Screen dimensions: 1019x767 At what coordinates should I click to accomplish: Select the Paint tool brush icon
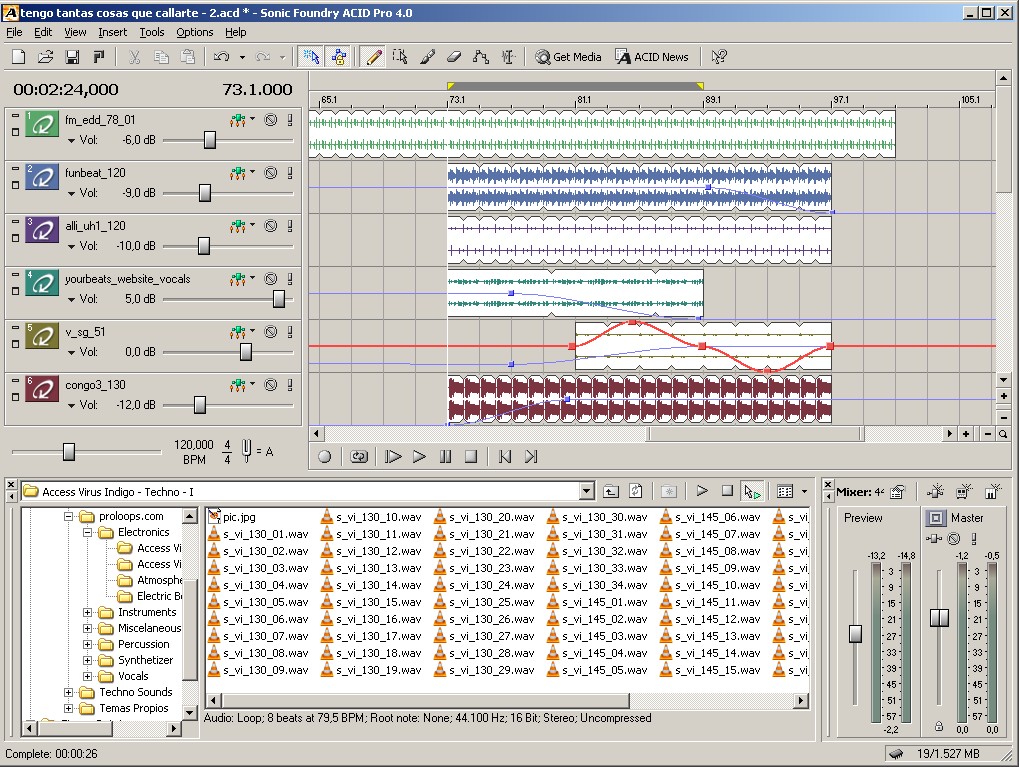click(x=427, y=57)
